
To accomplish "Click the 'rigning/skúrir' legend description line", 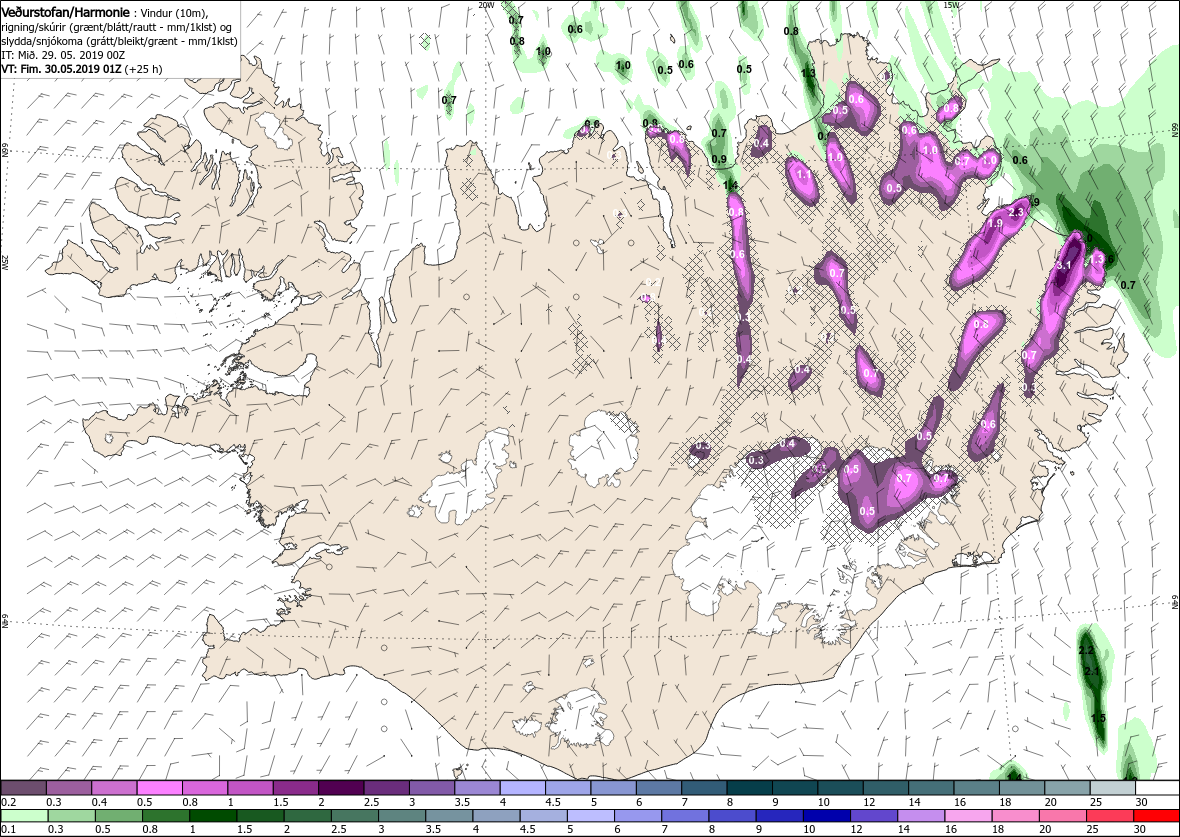I will (x=117, y=27).
